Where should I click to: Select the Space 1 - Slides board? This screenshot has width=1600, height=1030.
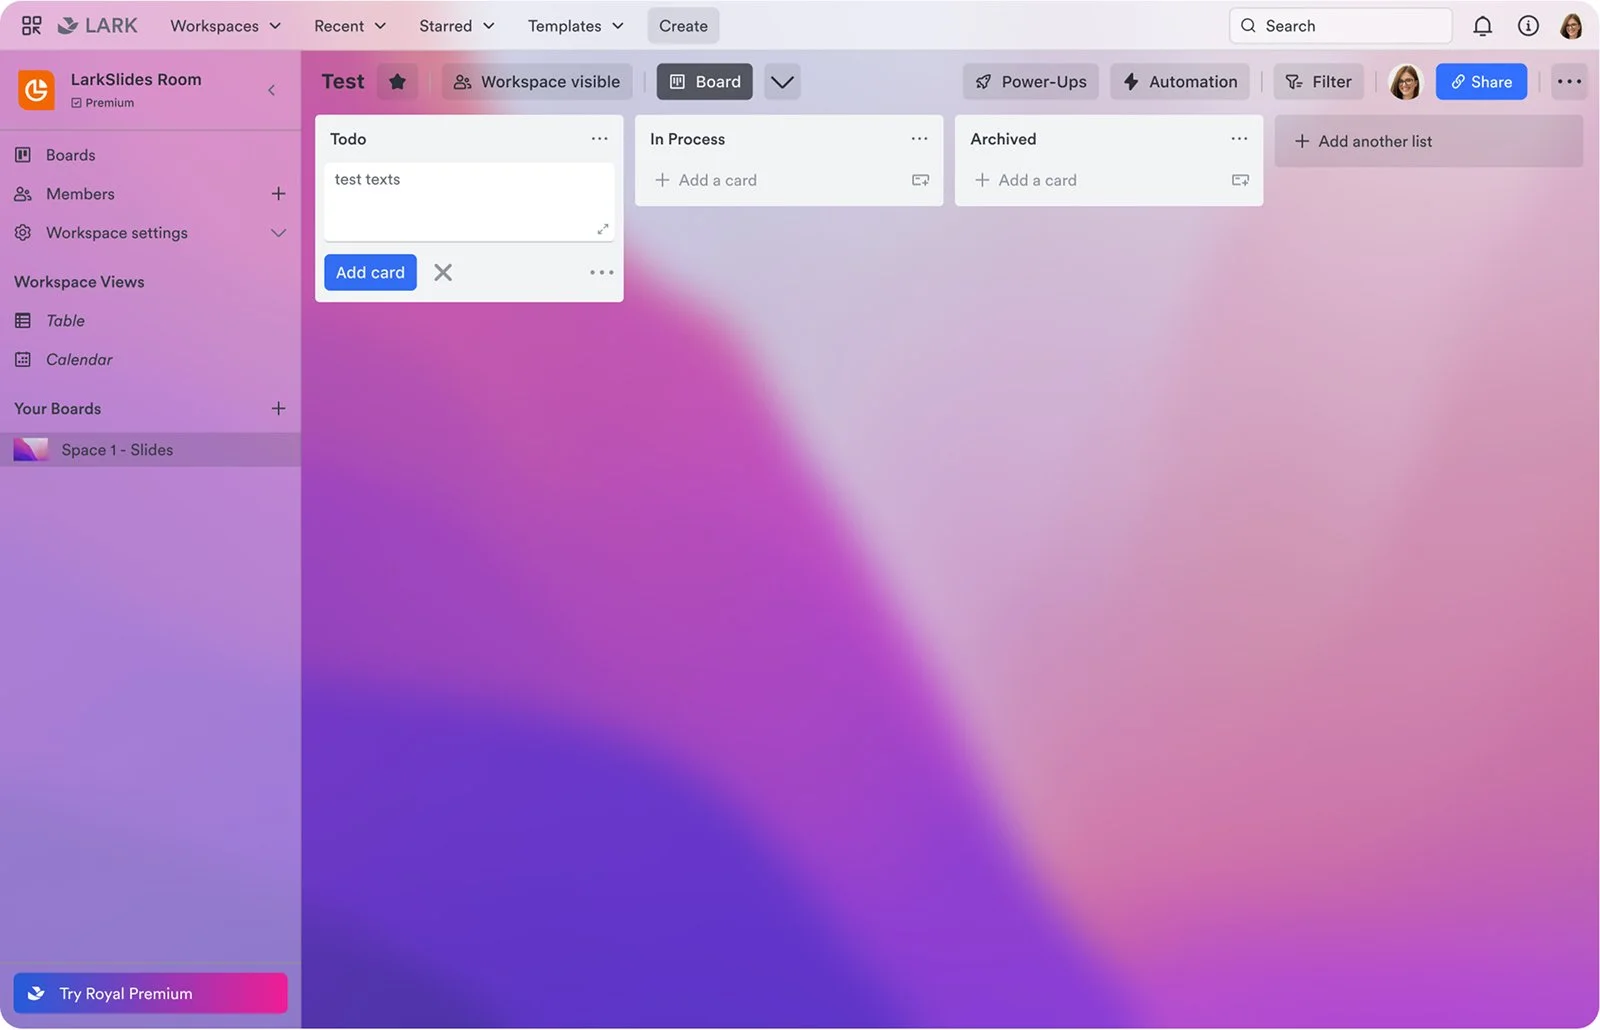point(150,450)
